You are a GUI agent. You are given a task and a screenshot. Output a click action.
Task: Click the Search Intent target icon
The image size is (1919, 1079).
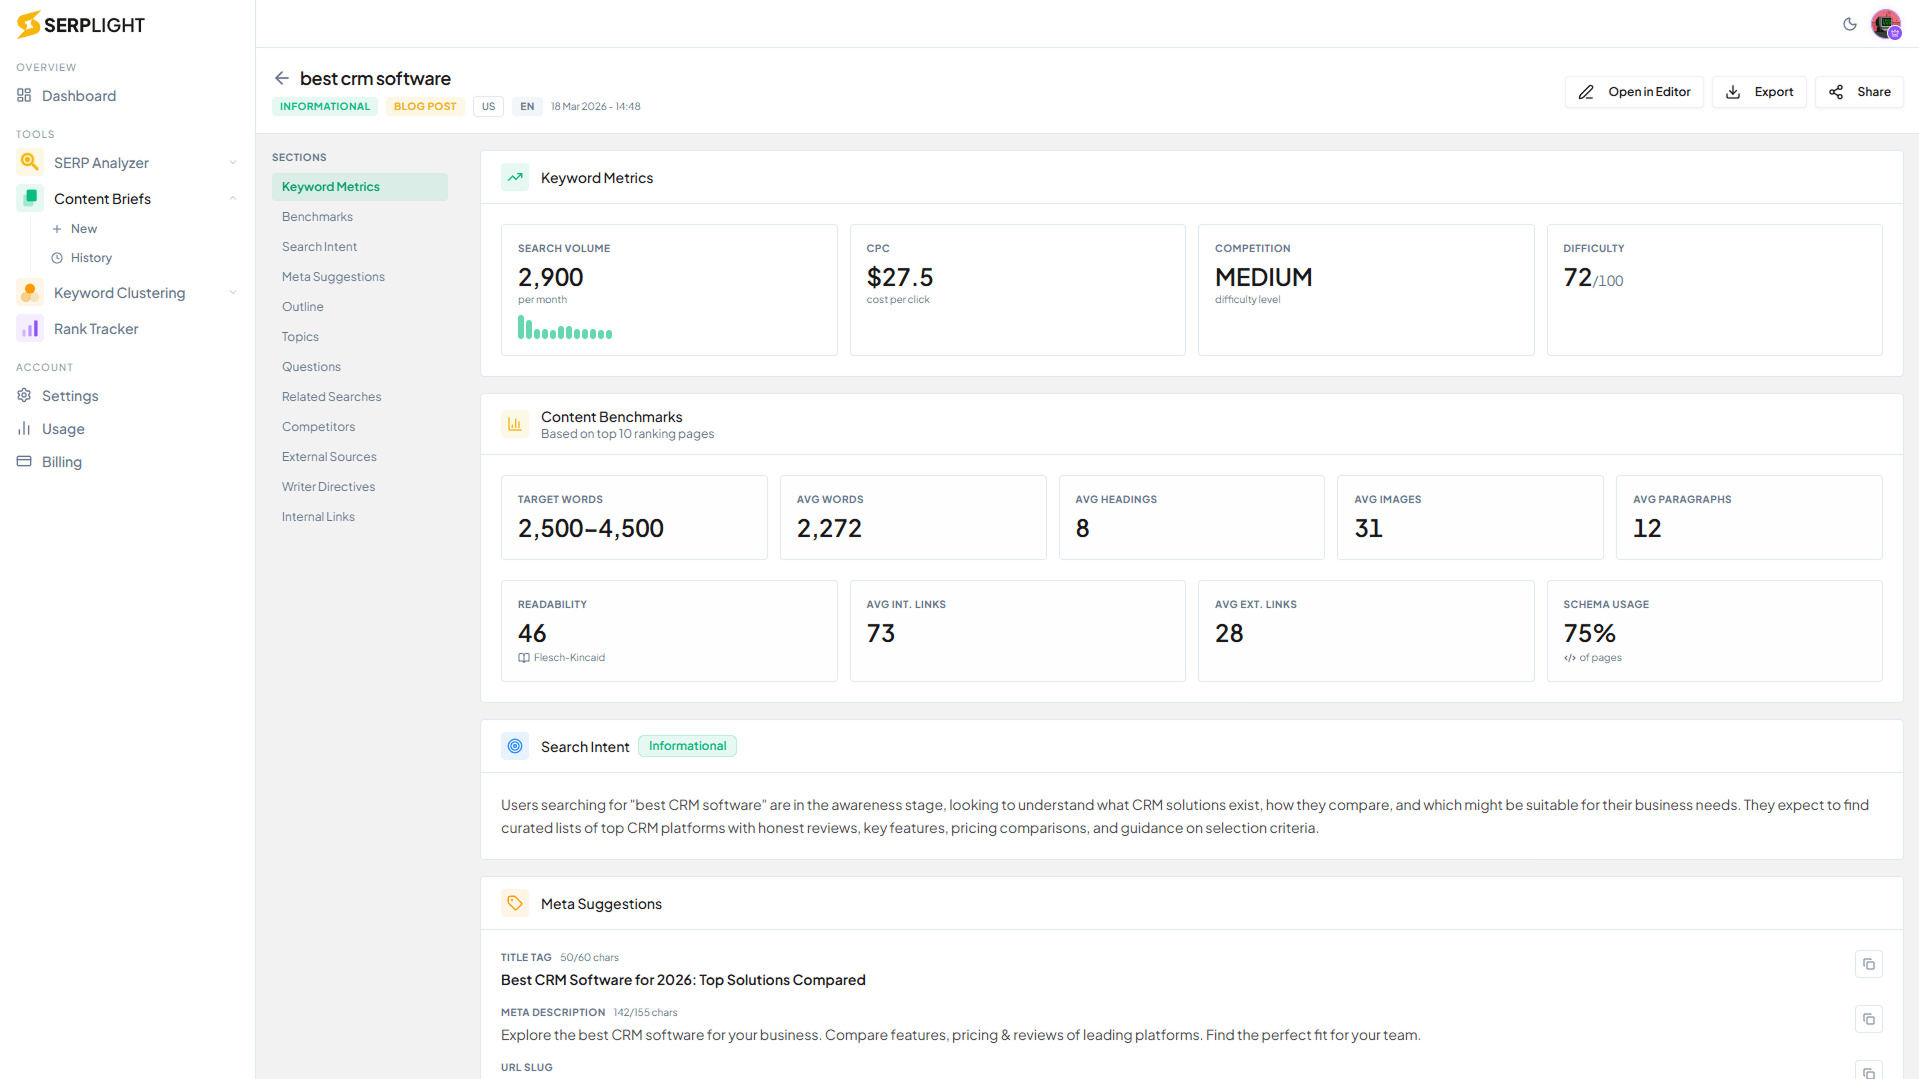pyautogui.click(x=515, y=746)
